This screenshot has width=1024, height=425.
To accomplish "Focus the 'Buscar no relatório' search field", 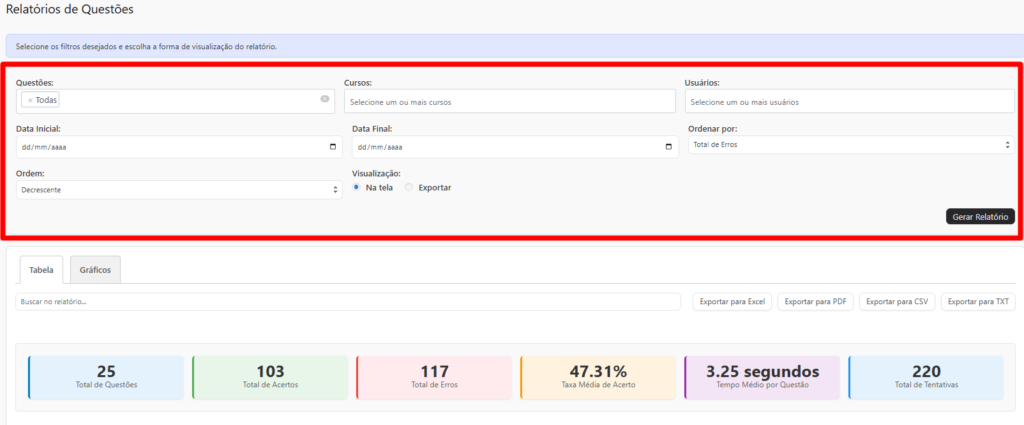I will pos(348,301).
